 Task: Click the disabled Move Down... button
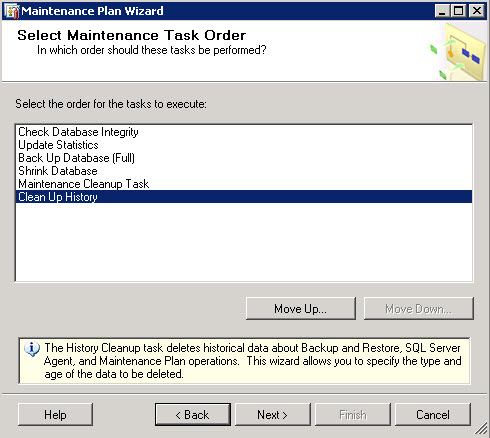click(x=419, y=309)
